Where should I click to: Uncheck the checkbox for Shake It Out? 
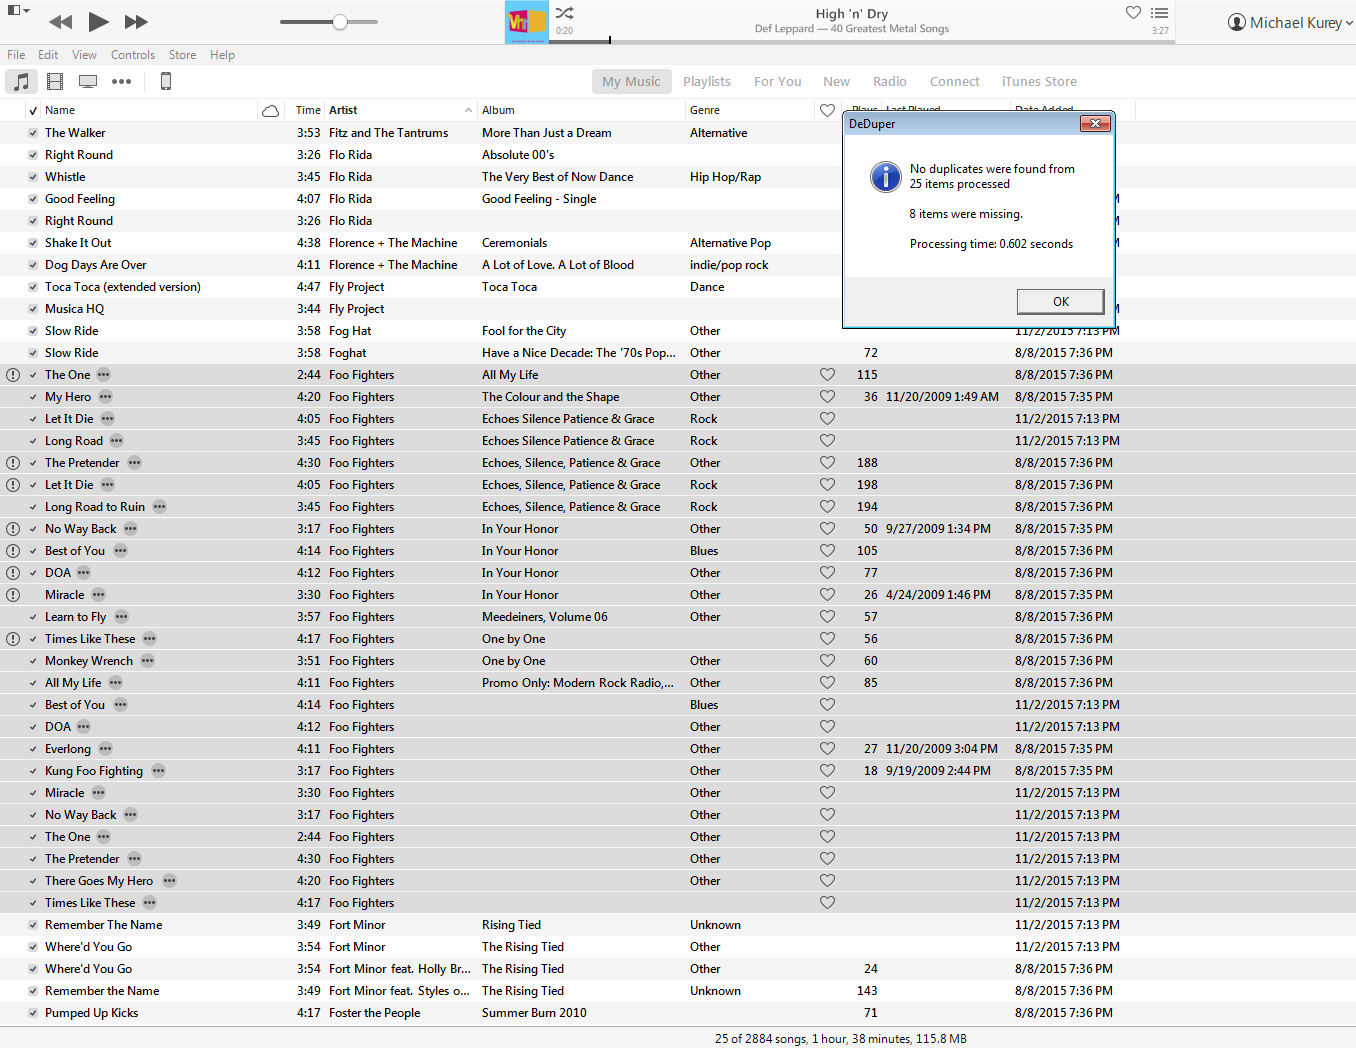click(33, 243)
